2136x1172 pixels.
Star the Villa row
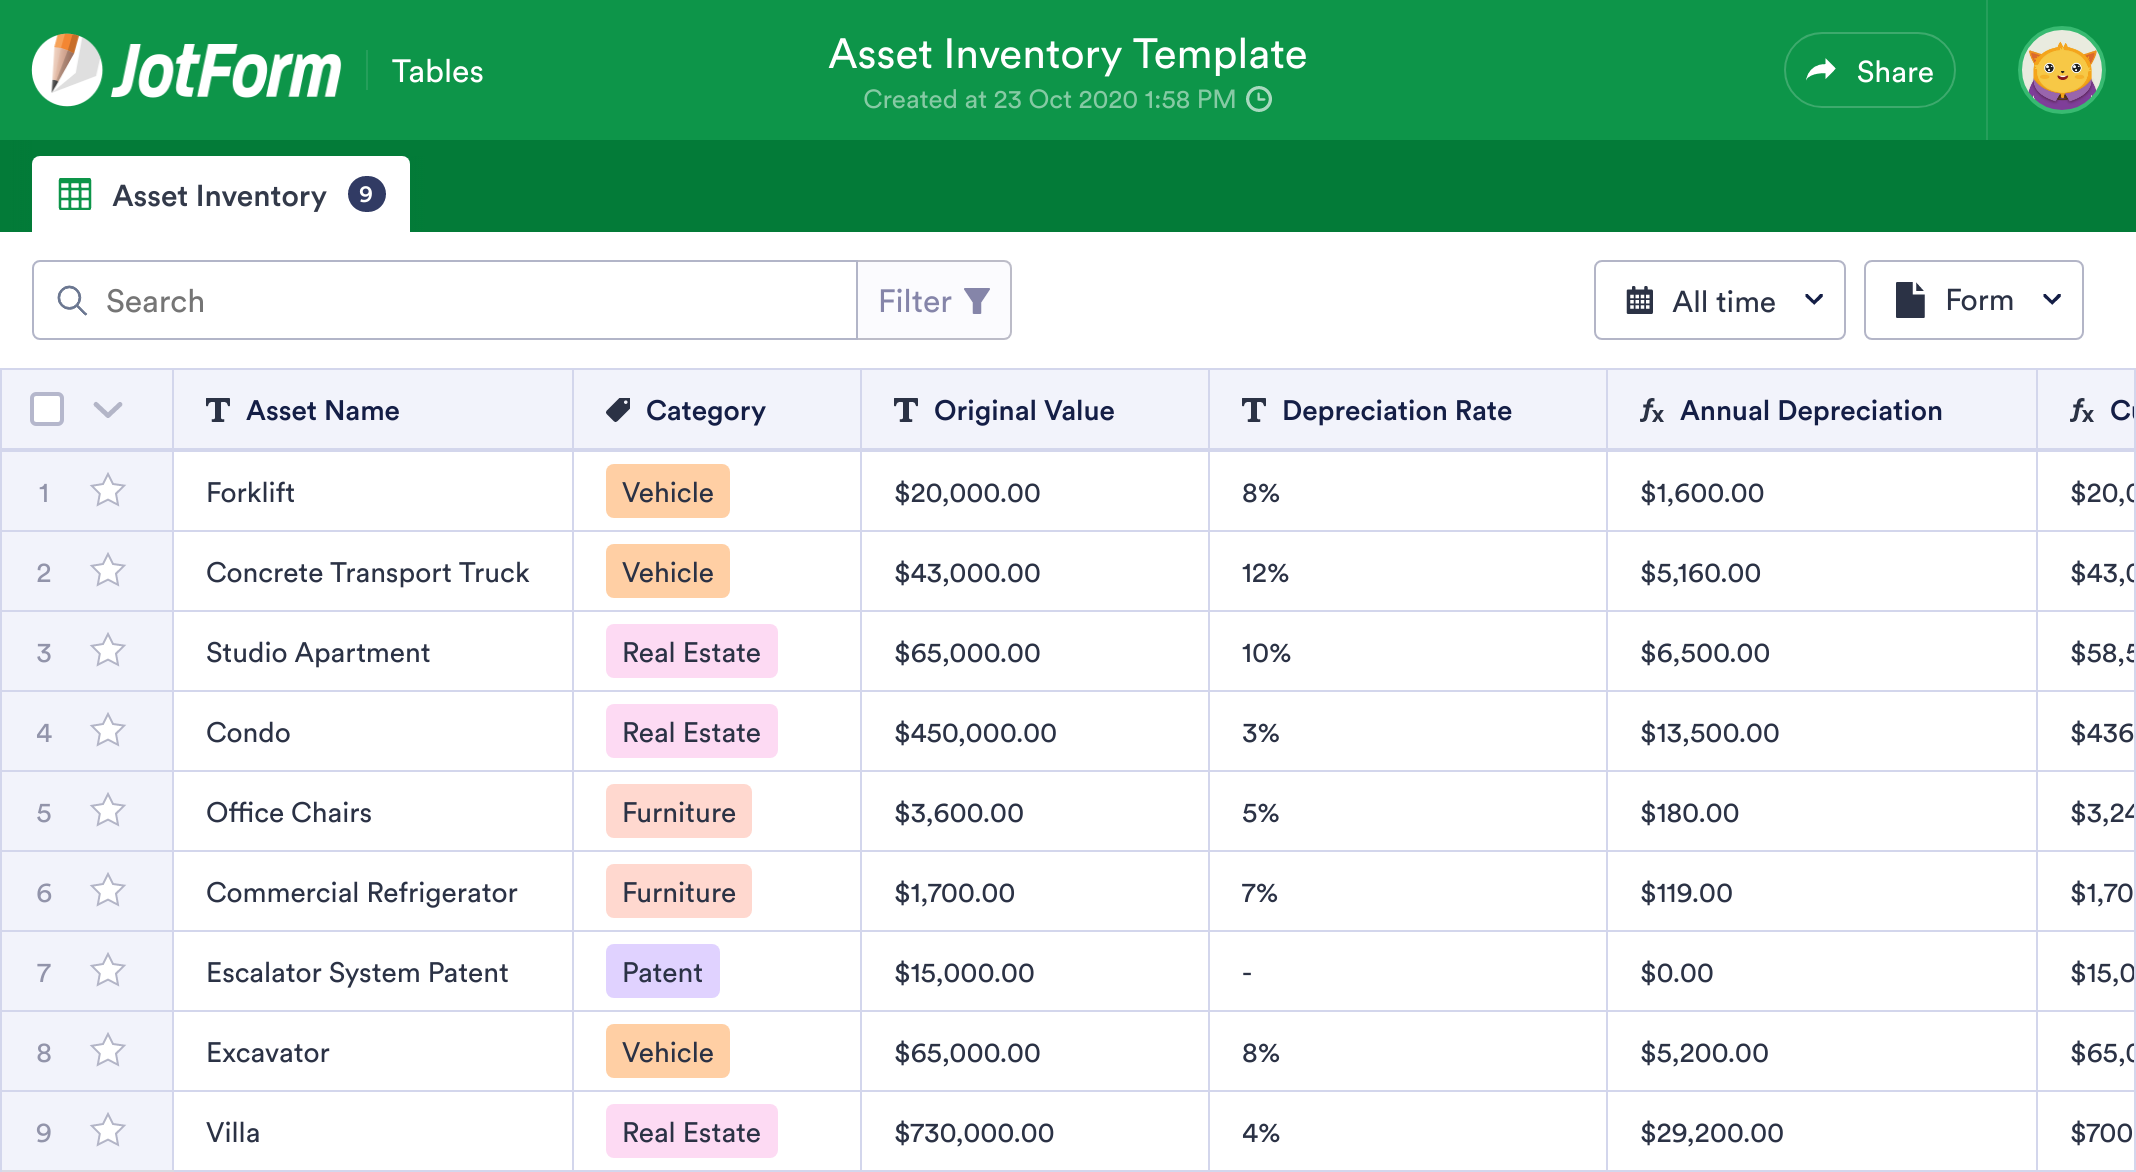107,1130
